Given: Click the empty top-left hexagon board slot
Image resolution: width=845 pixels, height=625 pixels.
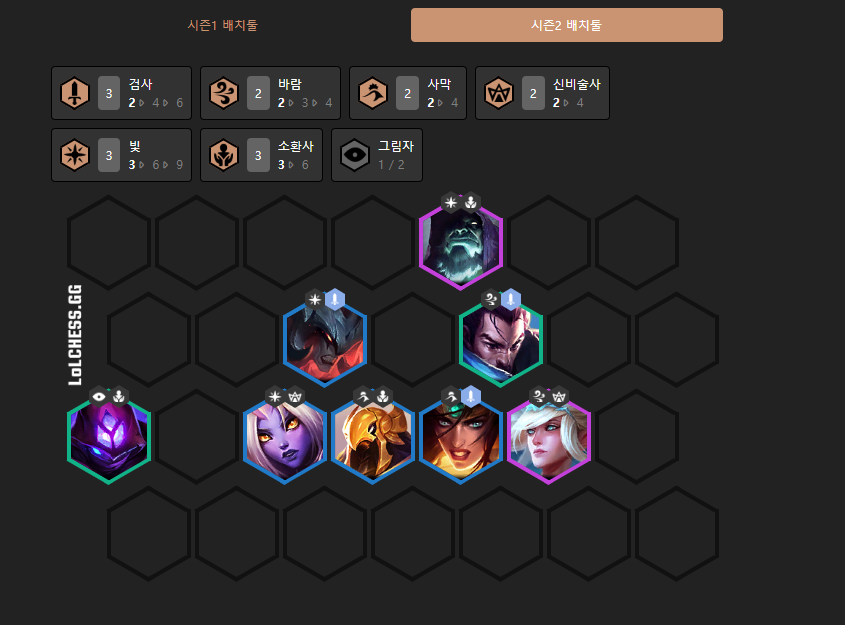Looking at the screenshot, I should pos(109,242).
